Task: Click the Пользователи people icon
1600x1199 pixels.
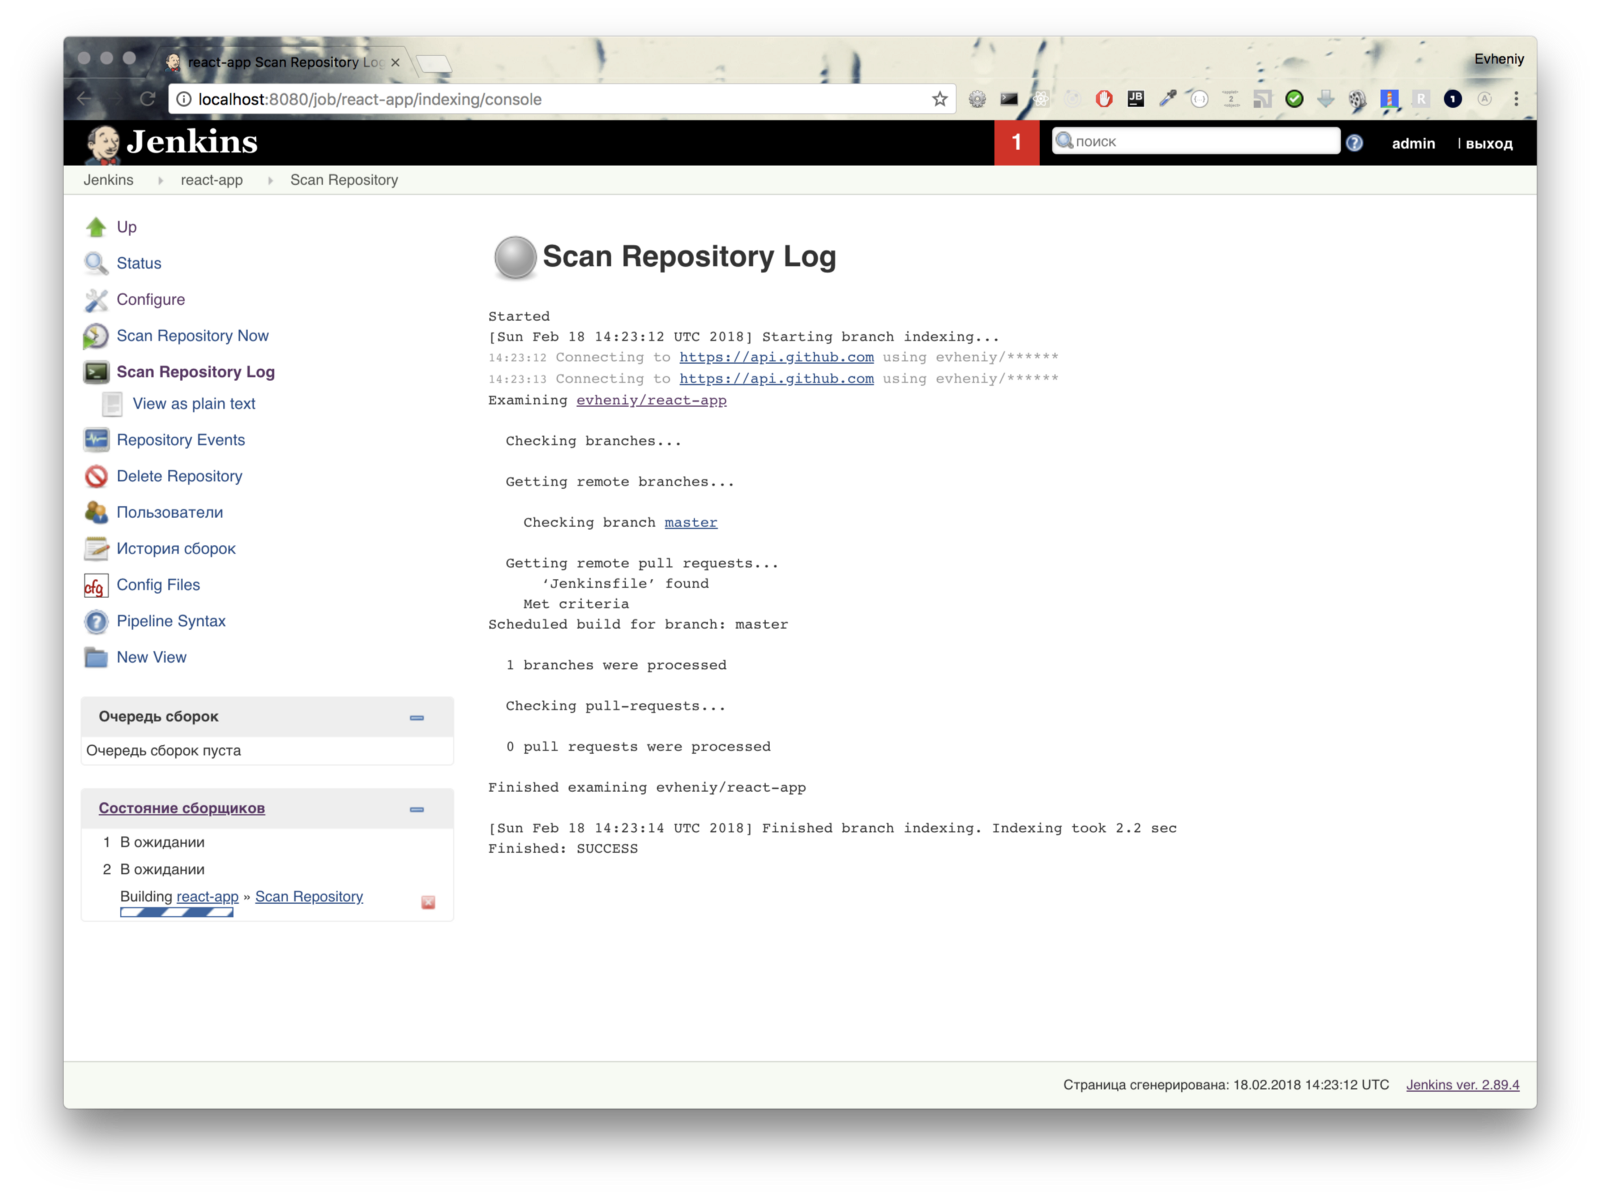Action: [x=96, y=512]
